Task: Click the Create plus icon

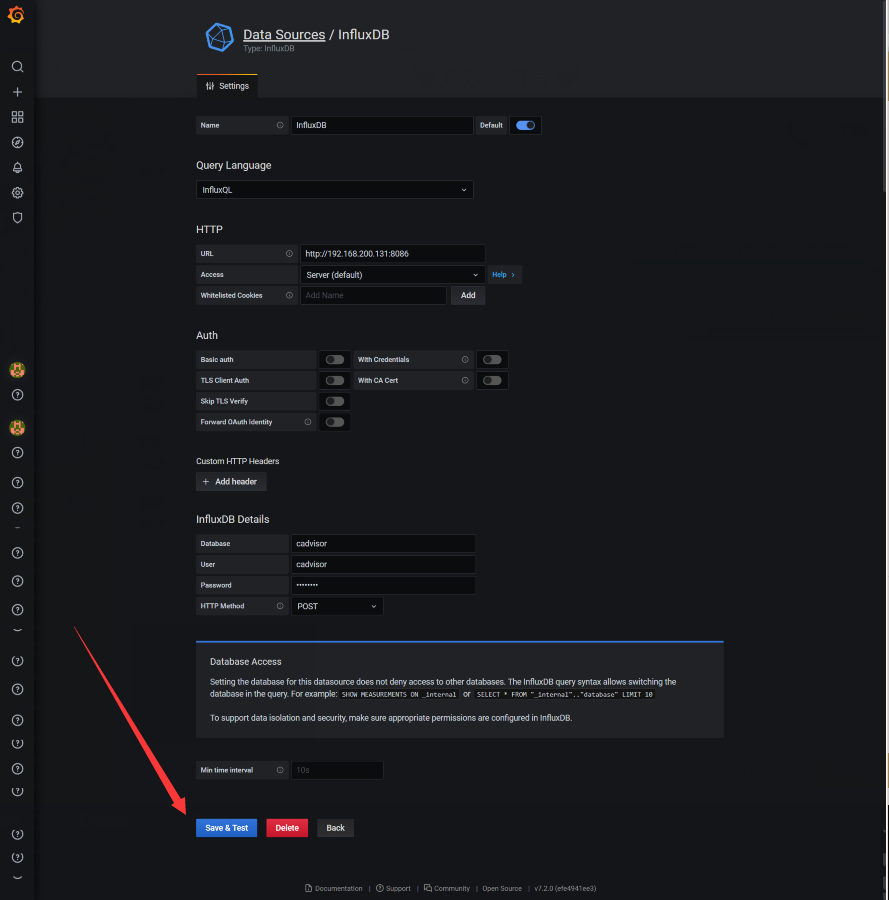Action: pos(17,92)
